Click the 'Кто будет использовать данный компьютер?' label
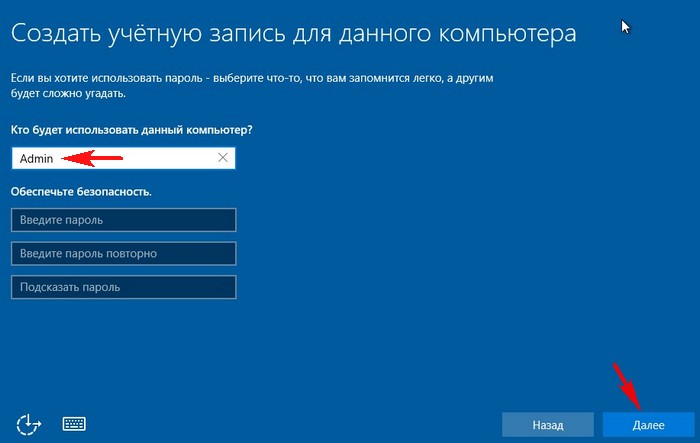Screen dimensions: 700x443 (x=132, y=130)
